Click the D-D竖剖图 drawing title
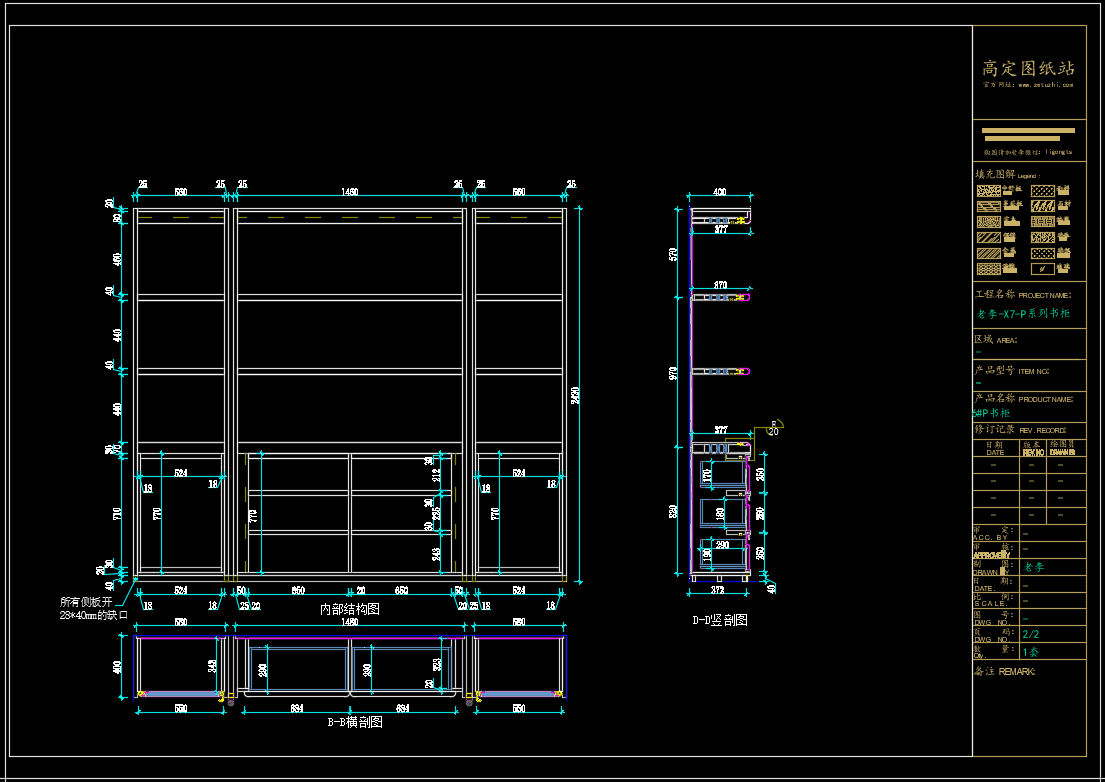Screen dimensions: 1105x782 coord(720,620)
